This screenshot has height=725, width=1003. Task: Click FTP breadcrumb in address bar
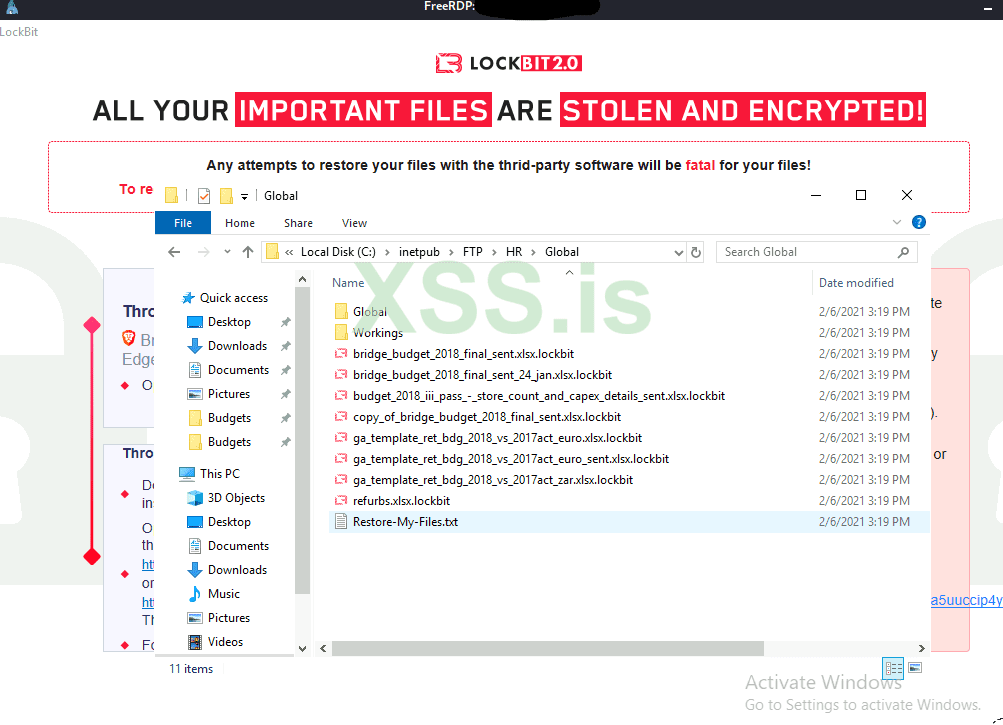click(473, 252)
